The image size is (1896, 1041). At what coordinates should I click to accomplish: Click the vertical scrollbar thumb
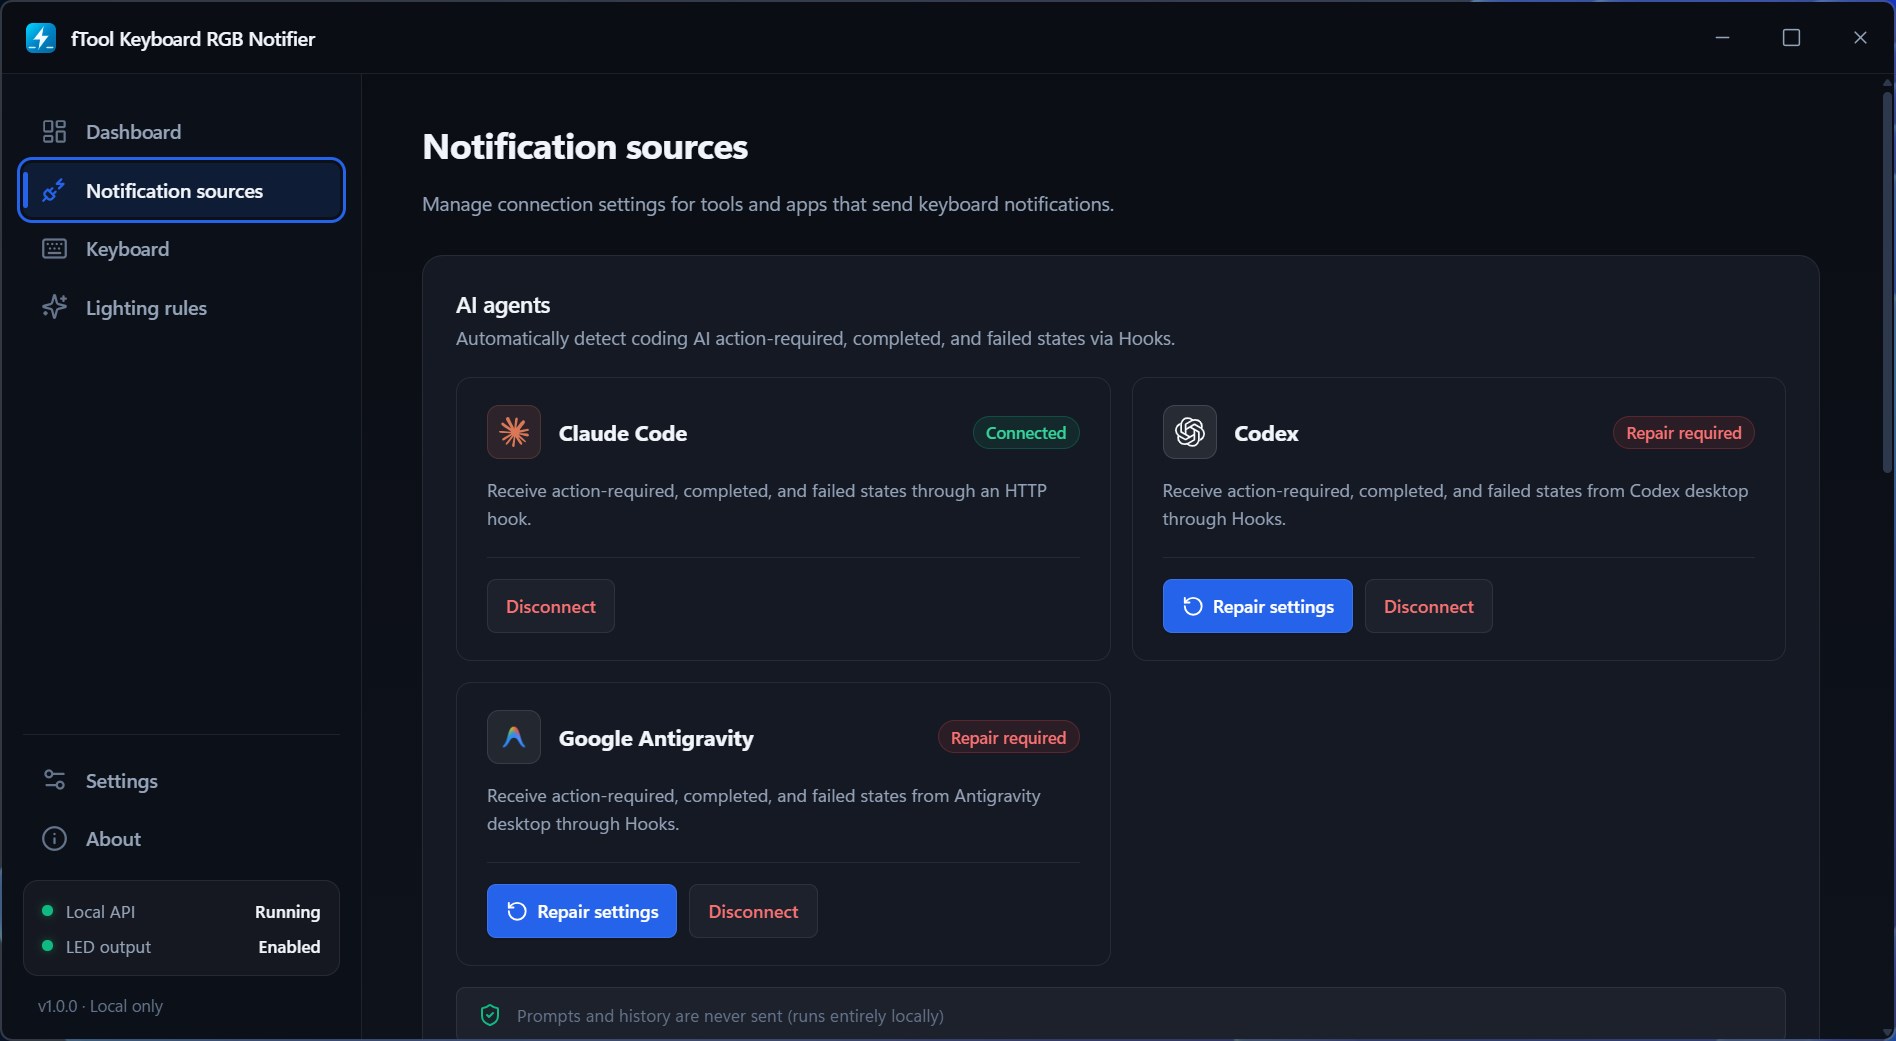pyautogui.click(x=1887, y=281)
